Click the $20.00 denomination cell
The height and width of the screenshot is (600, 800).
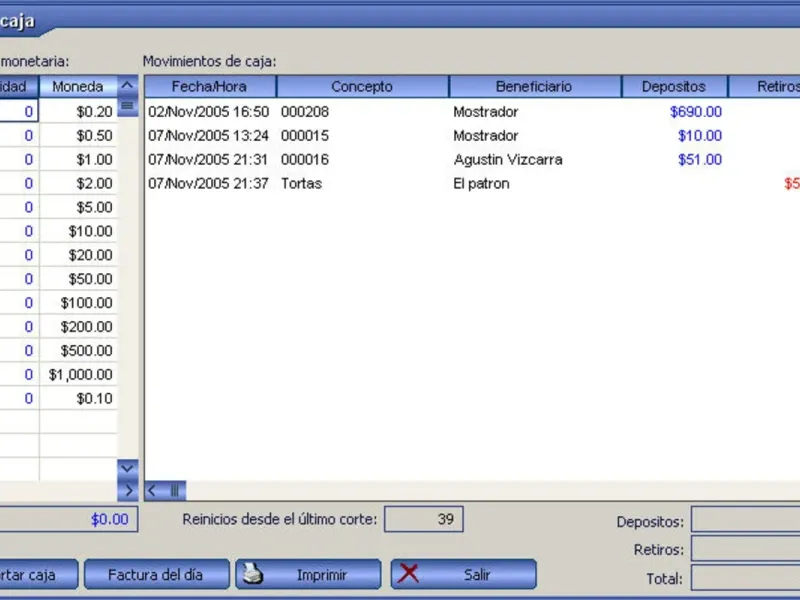[x=79, y=255]
